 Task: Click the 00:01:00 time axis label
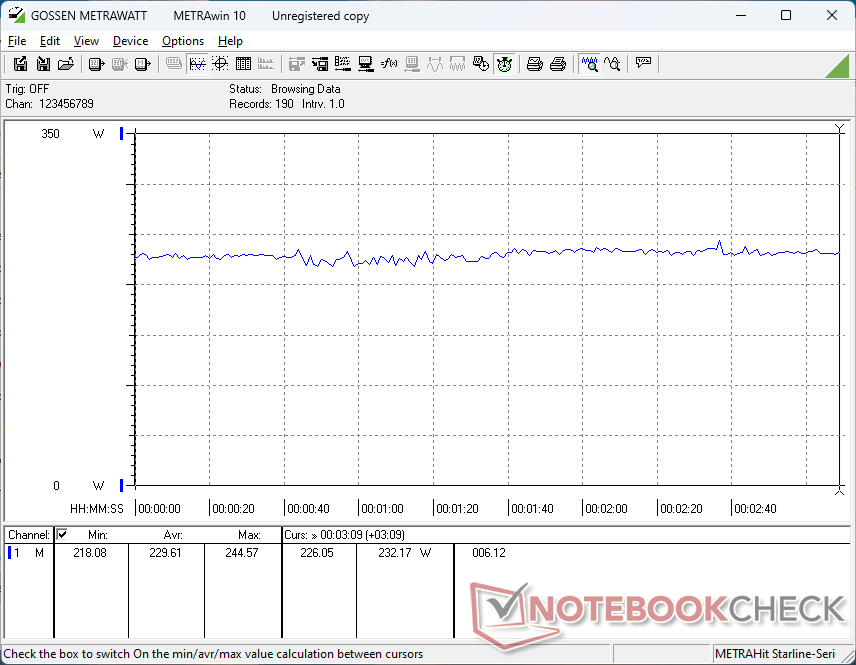pos(382,509)
